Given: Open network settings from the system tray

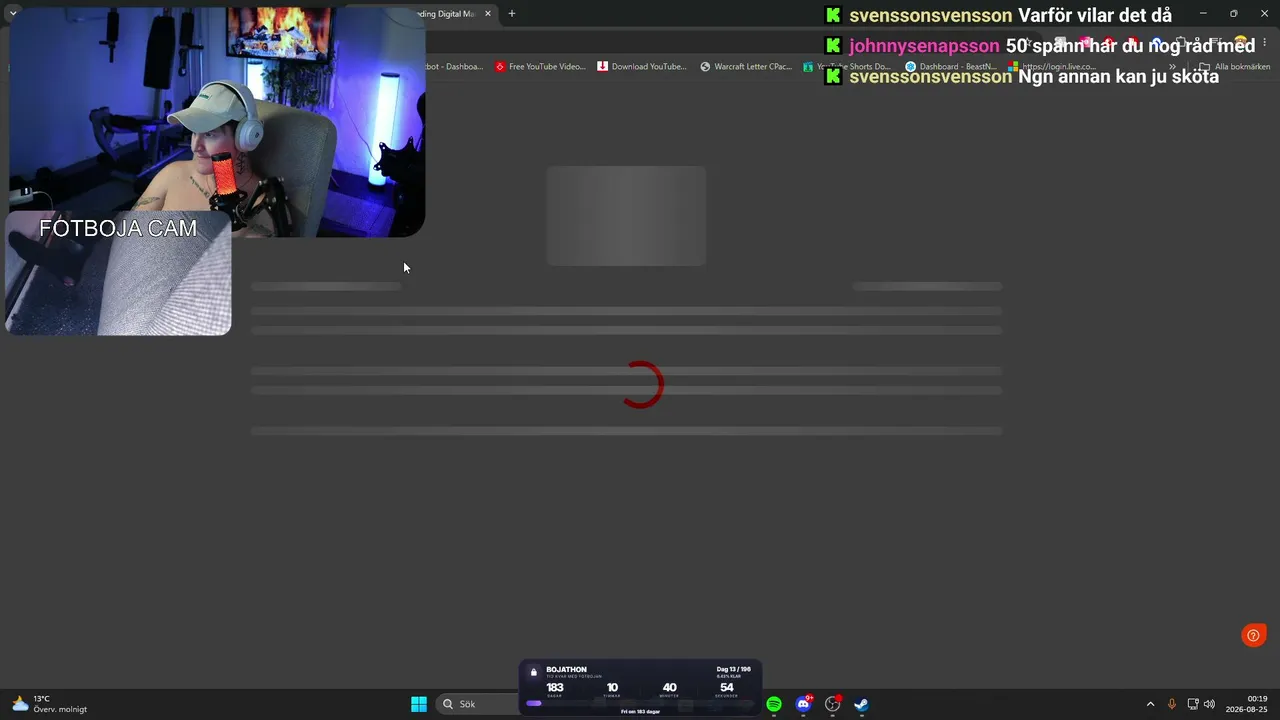Looking at the screenshot, I should tap(1192, 704).
